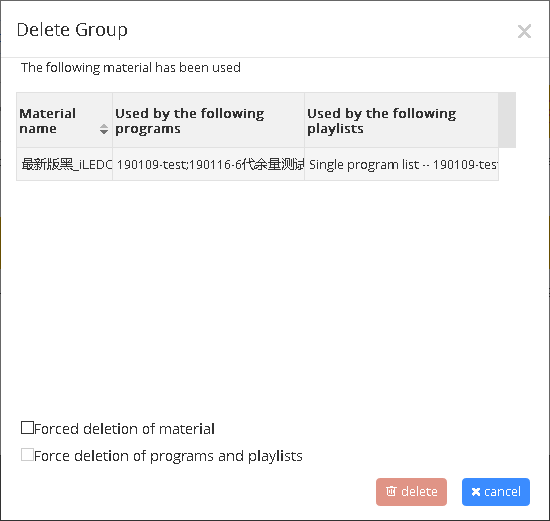Click the X icon on cancel button
The width and height of the screenshot is (550, 521).
tap(476, 492)
